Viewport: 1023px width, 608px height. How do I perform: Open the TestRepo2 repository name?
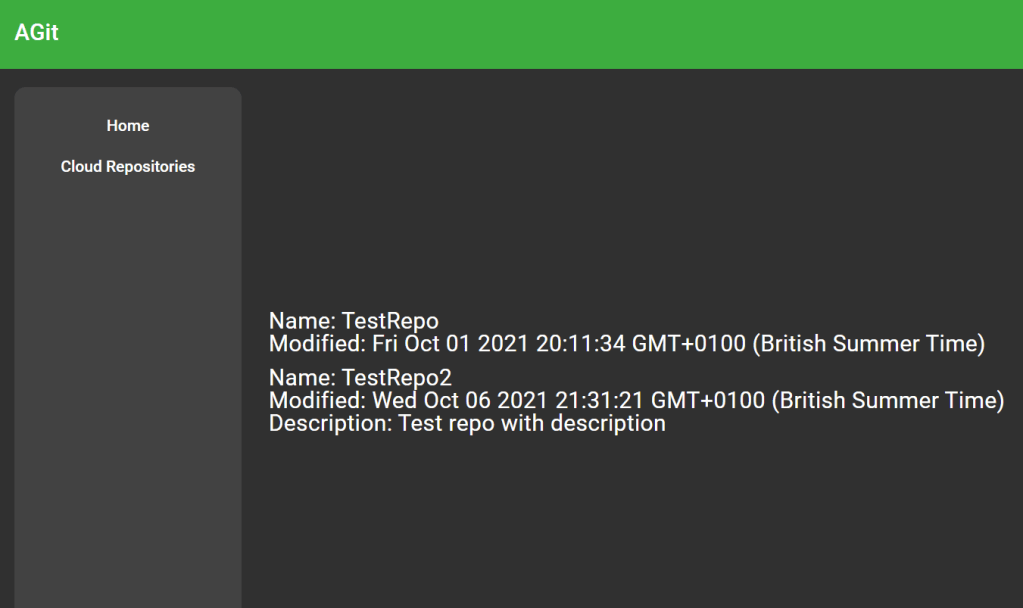[x=397, y=378]
